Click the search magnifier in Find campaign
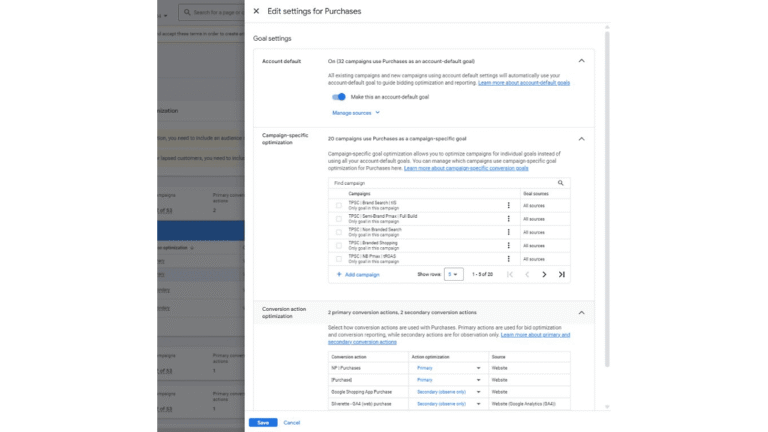Viewport: 768px width, 432px height. (560, 183)
